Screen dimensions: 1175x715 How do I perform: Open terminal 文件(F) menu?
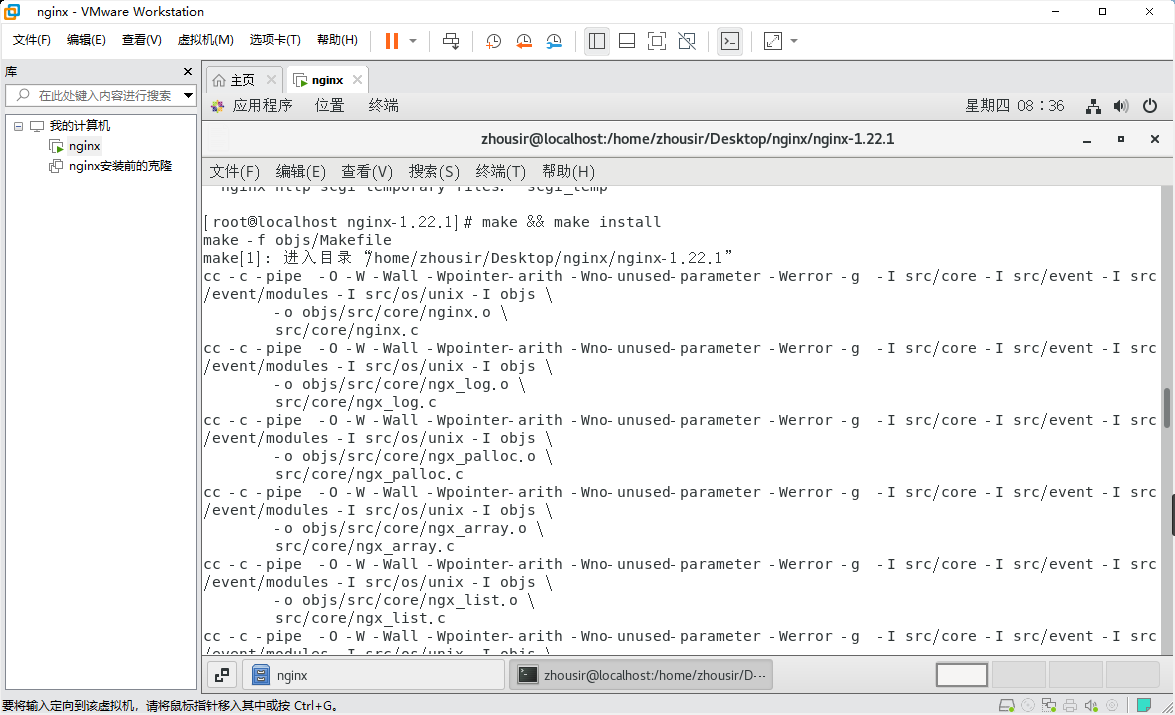[x=235, y=172]
